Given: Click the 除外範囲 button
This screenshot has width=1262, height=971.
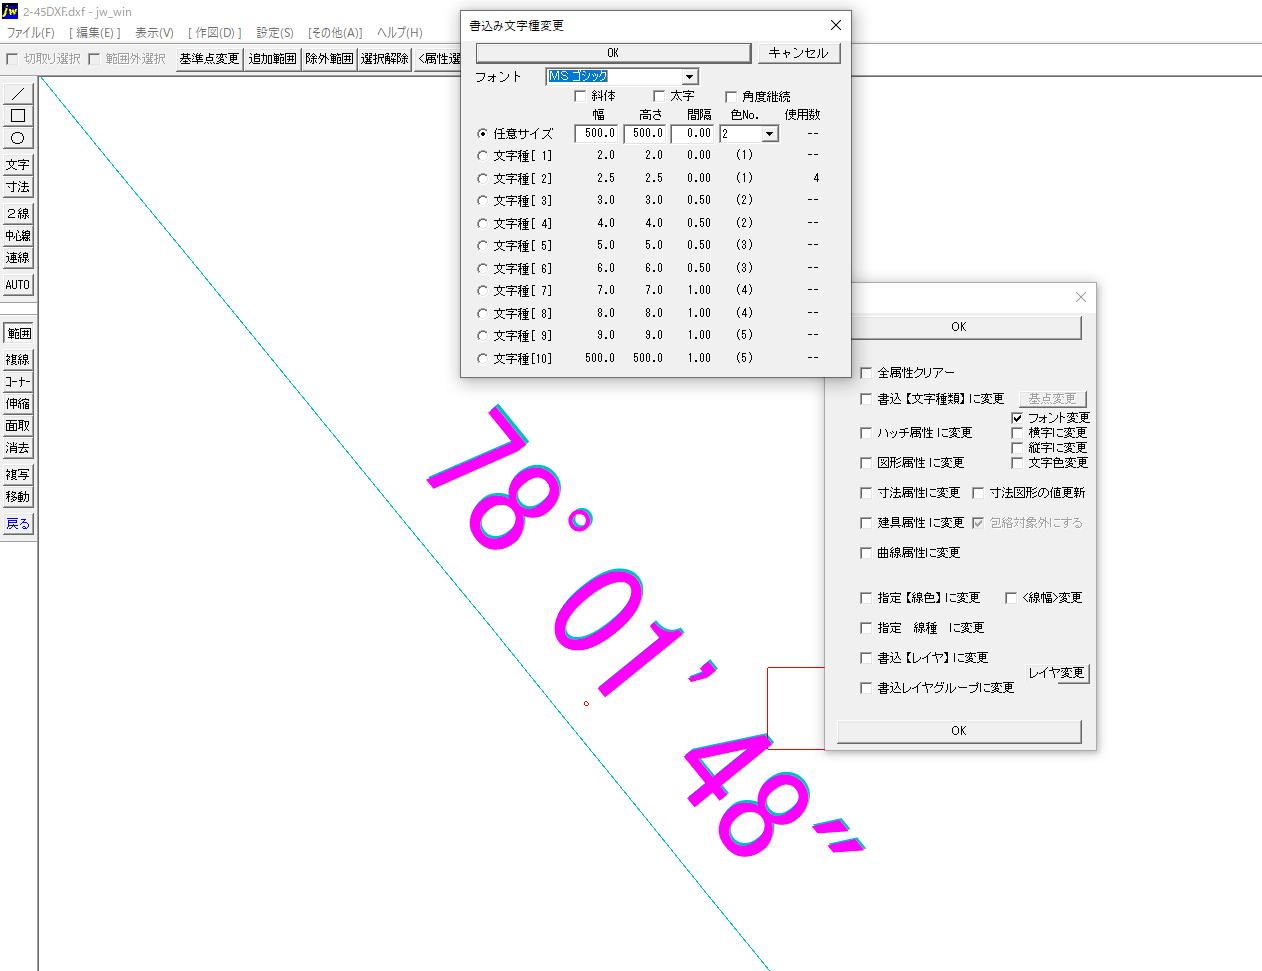Looking at the screenshot, I should (x=329, y=59).
